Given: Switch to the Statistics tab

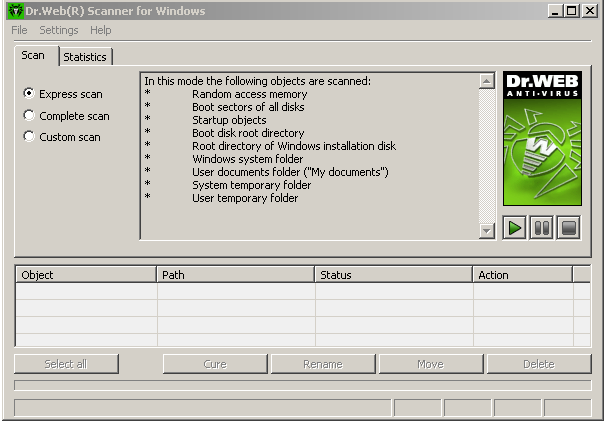Looking at the screenshot, I should pos(85,57).
